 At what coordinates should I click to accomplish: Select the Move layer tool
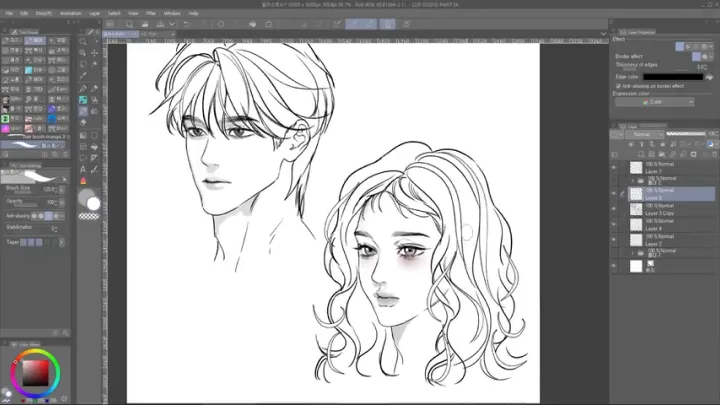pyautogui.click(x=95, y=53)
